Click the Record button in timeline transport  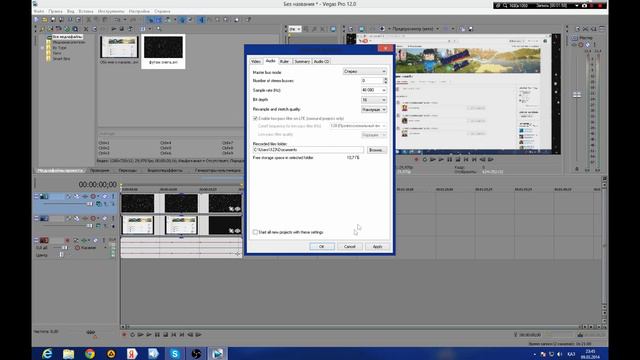coord(124,335)
